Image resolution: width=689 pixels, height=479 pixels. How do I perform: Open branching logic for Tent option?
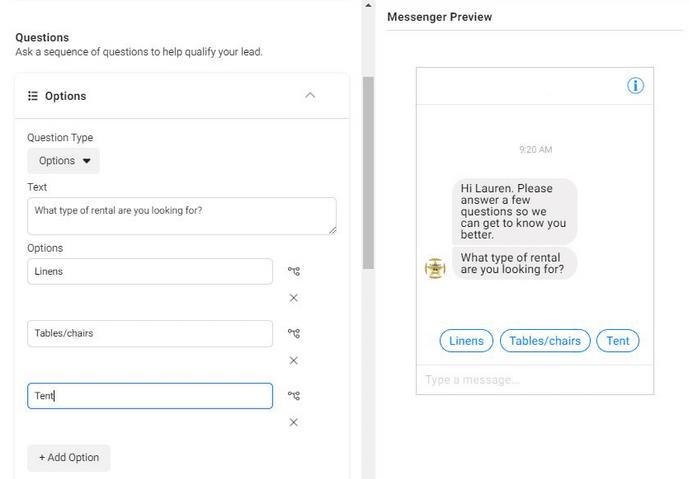coord(294,396)
